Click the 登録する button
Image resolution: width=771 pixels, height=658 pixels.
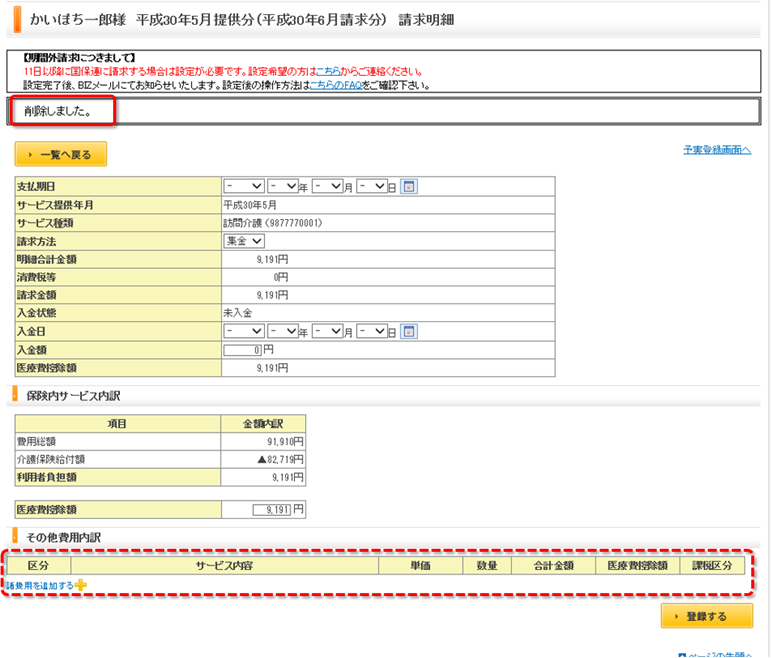pos(707,616)
